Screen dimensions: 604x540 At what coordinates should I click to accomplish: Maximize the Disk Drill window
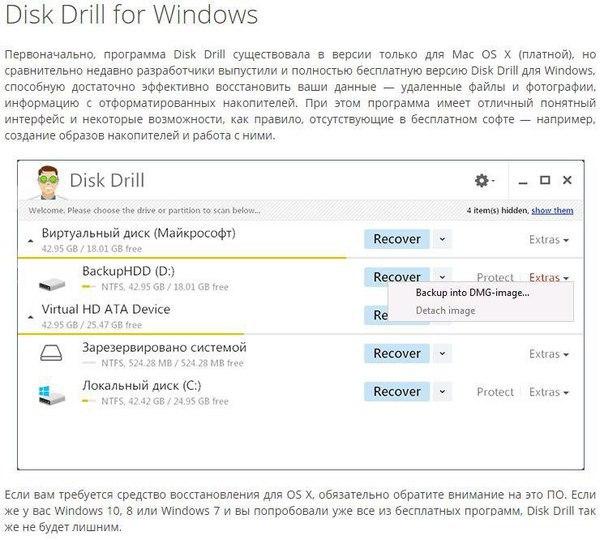click(x=545, y=180)
